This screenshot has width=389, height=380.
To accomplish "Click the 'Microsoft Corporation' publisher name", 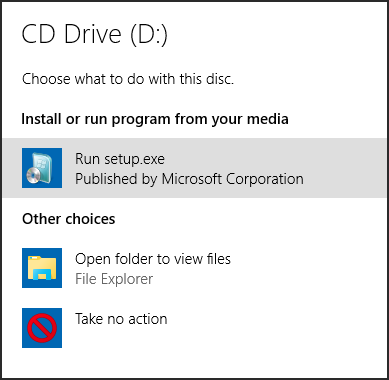I will (233, 179).
